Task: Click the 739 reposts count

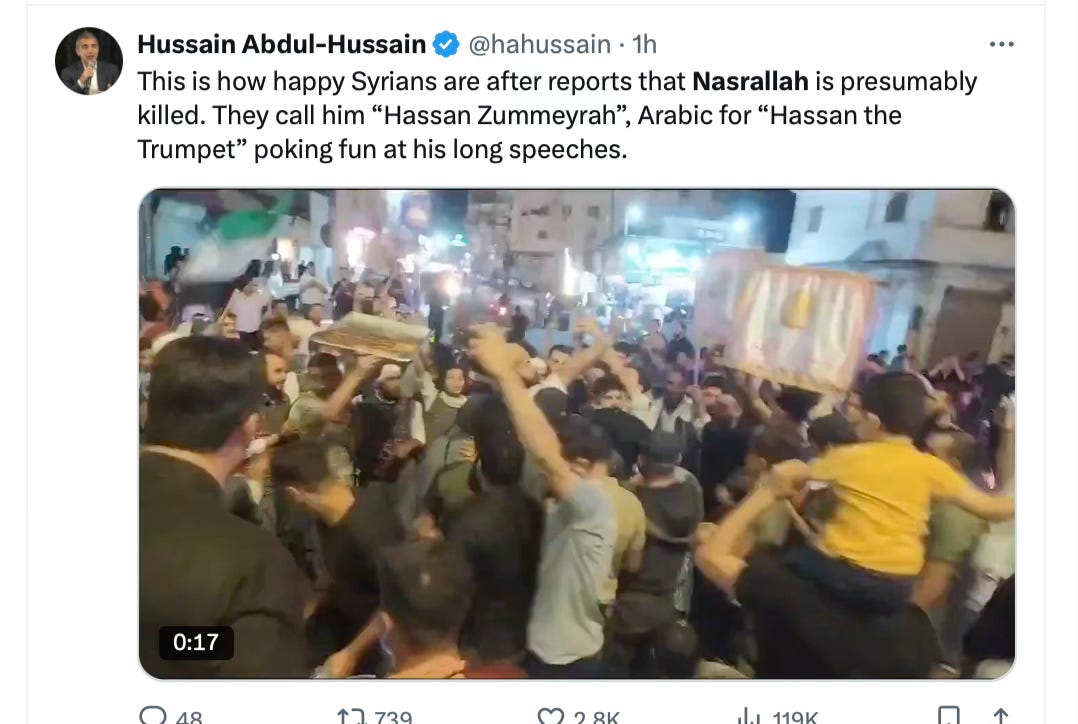Action: 393,717
